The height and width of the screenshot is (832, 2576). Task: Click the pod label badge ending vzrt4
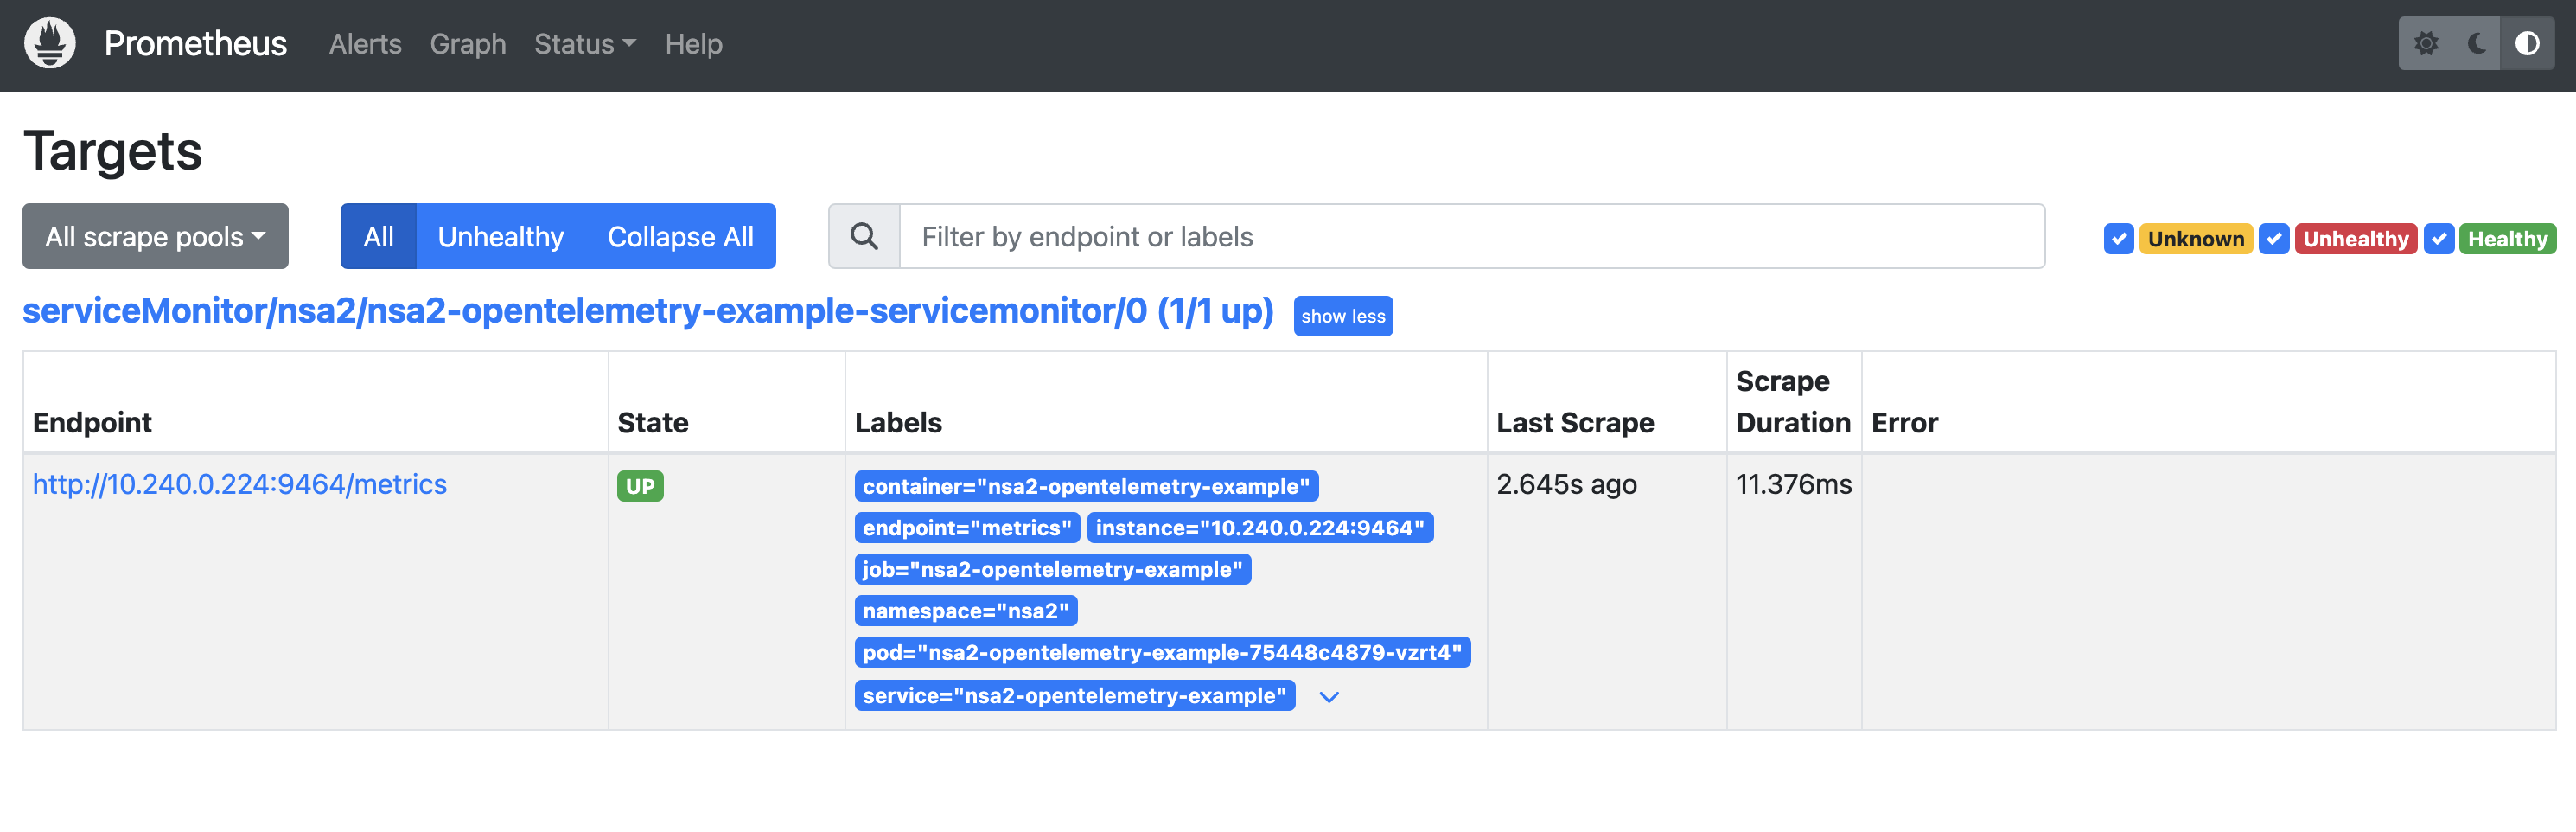[1162, 652]
